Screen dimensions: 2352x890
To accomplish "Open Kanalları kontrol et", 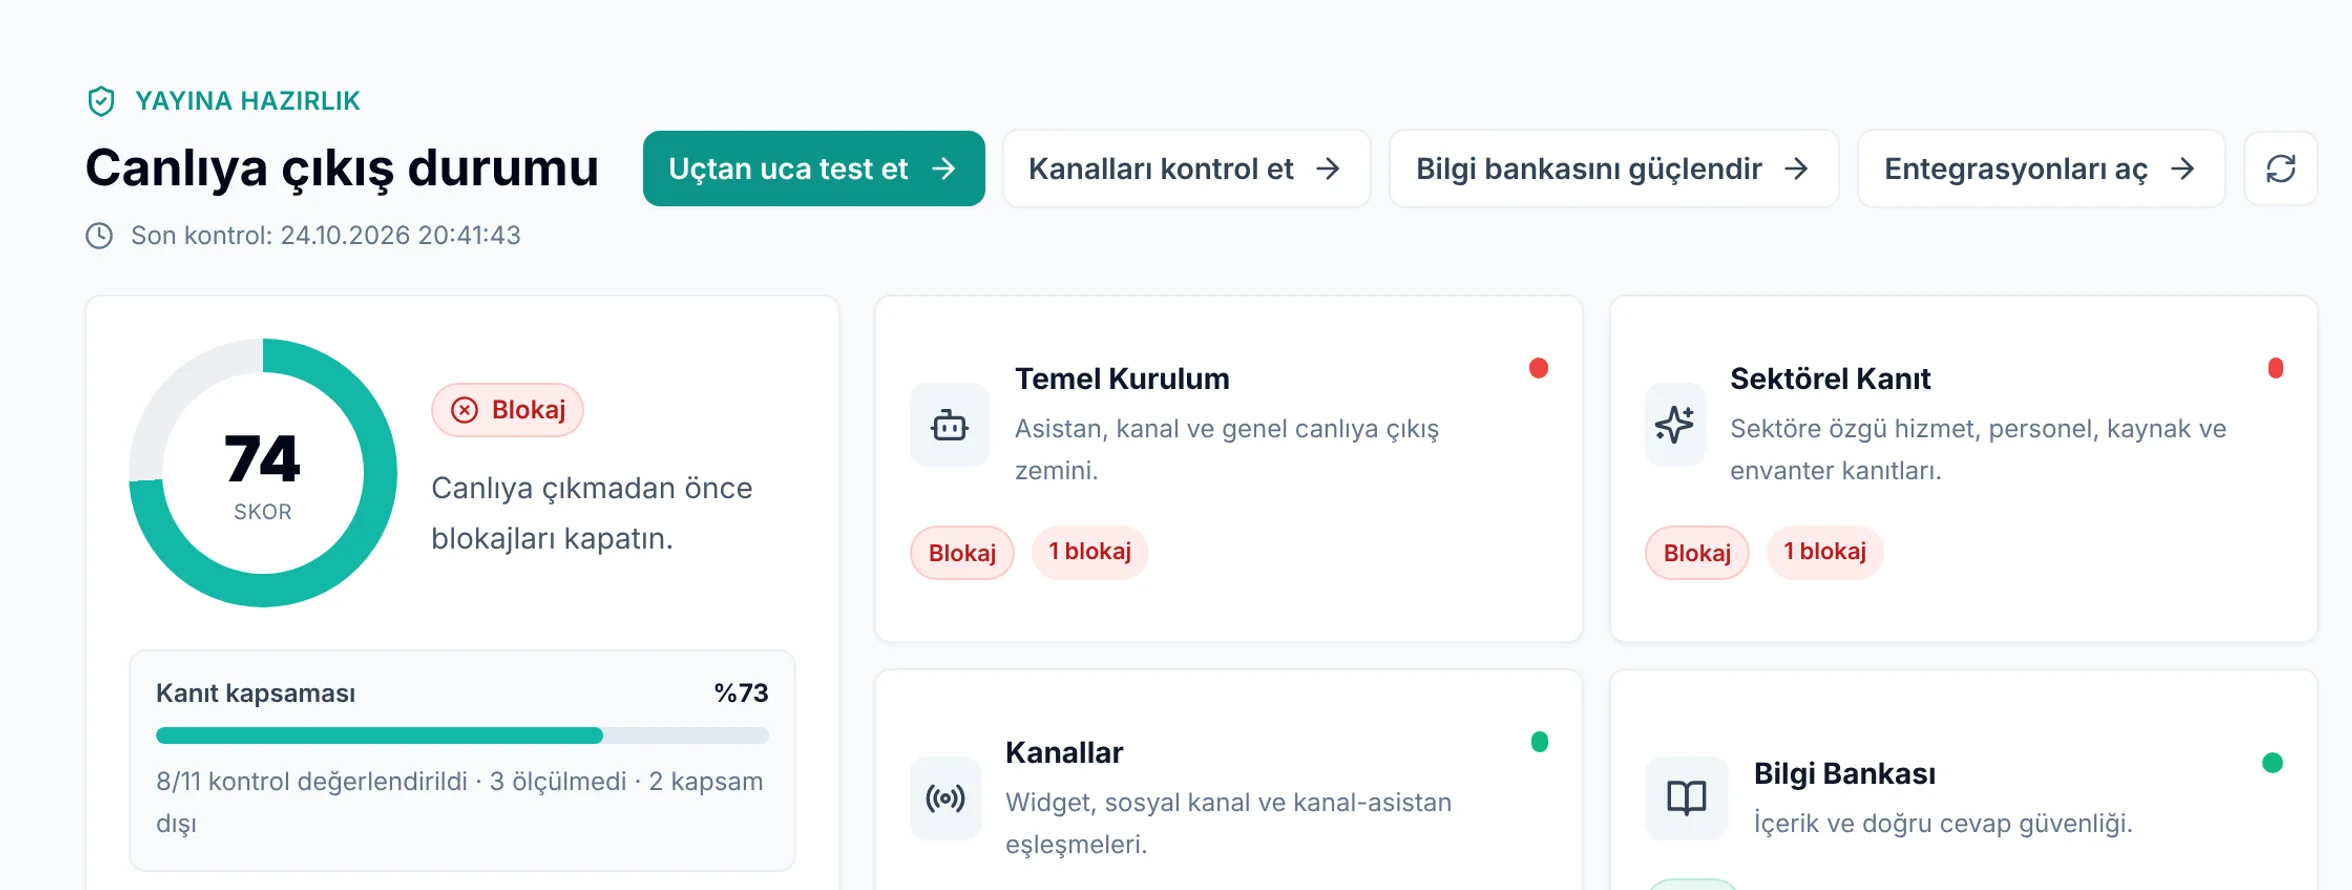I will (x=1186, y=169).
